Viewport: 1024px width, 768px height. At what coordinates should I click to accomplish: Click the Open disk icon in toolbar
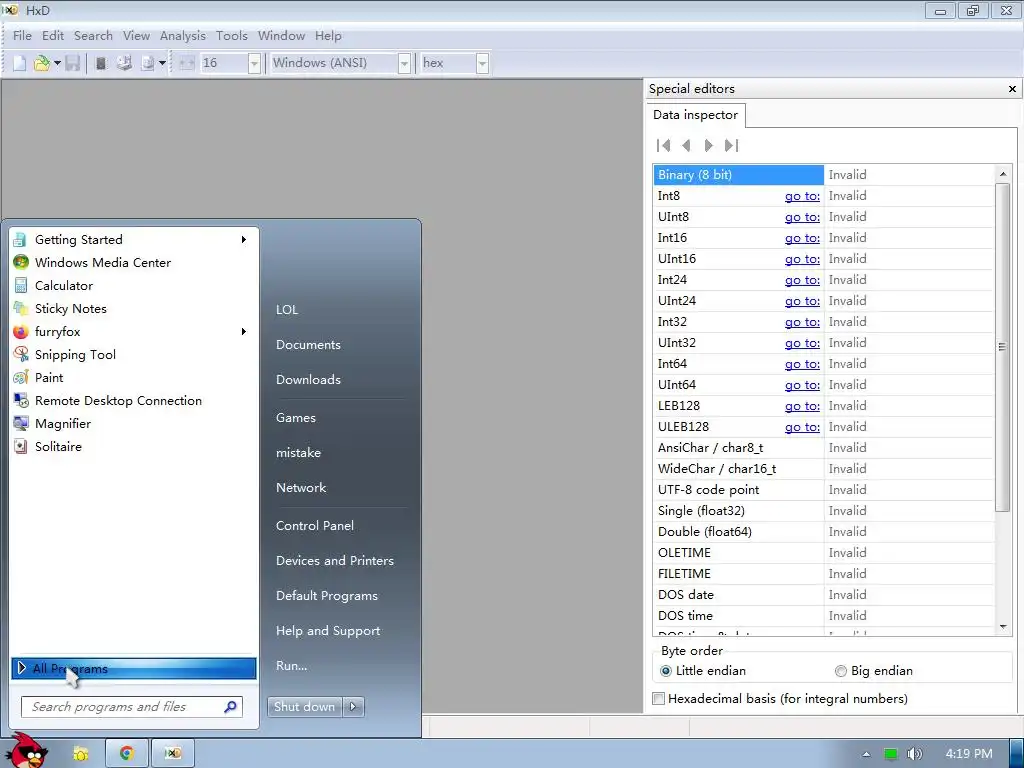point(124,63)
